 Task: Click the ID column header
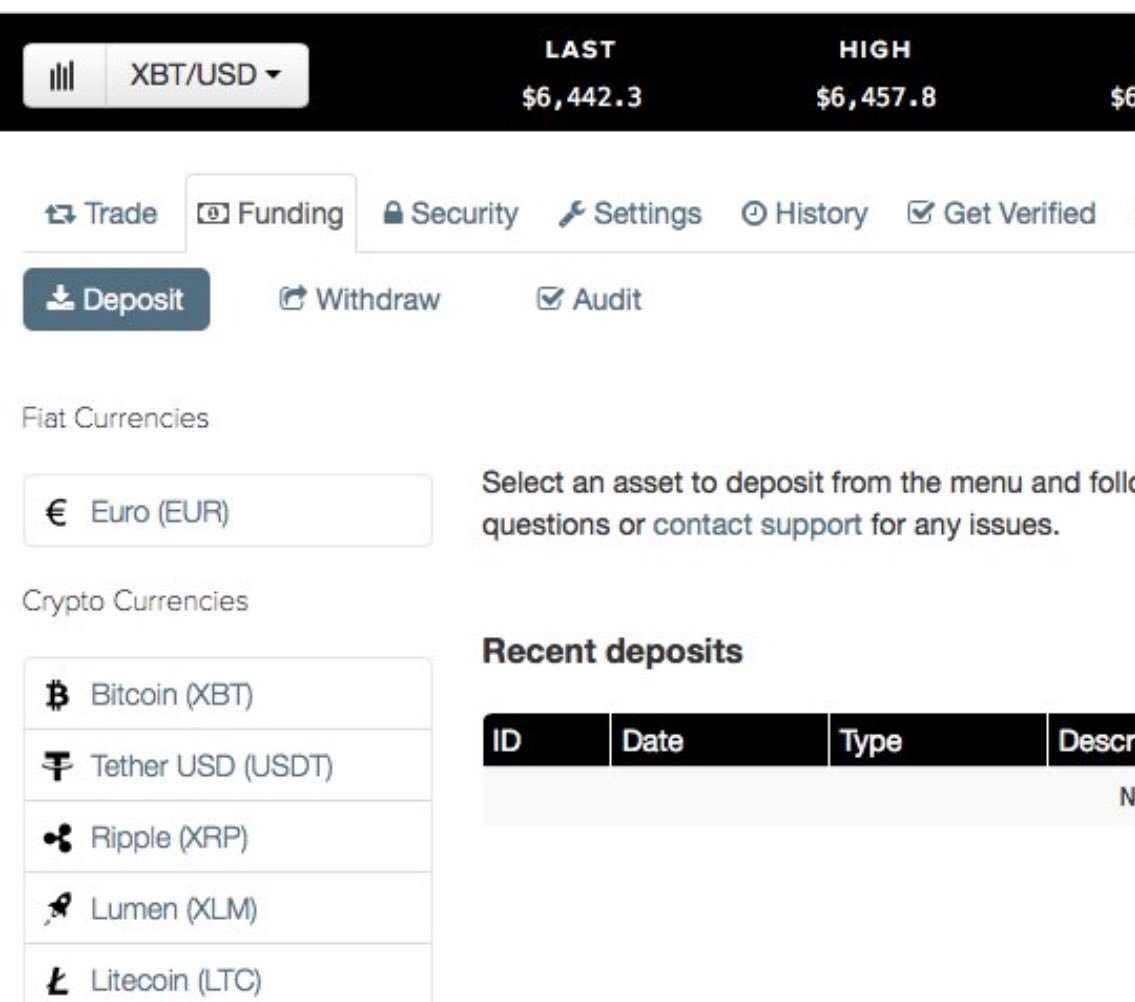(x=547, y=741)
